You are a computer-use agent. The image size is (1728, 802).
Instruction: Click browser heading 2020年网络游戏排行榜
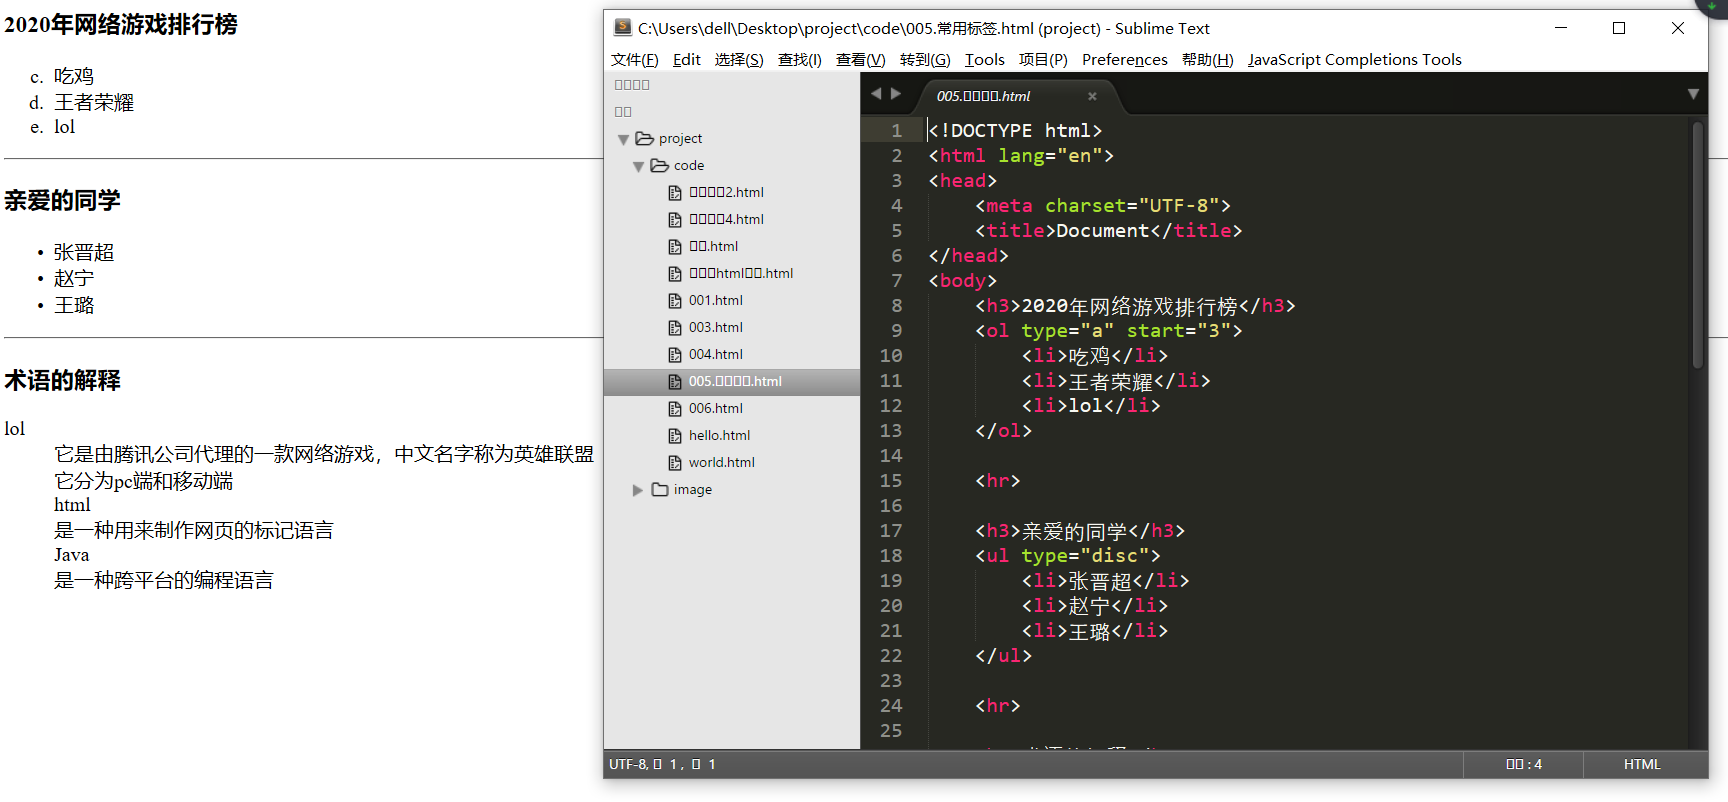[121, 25]
